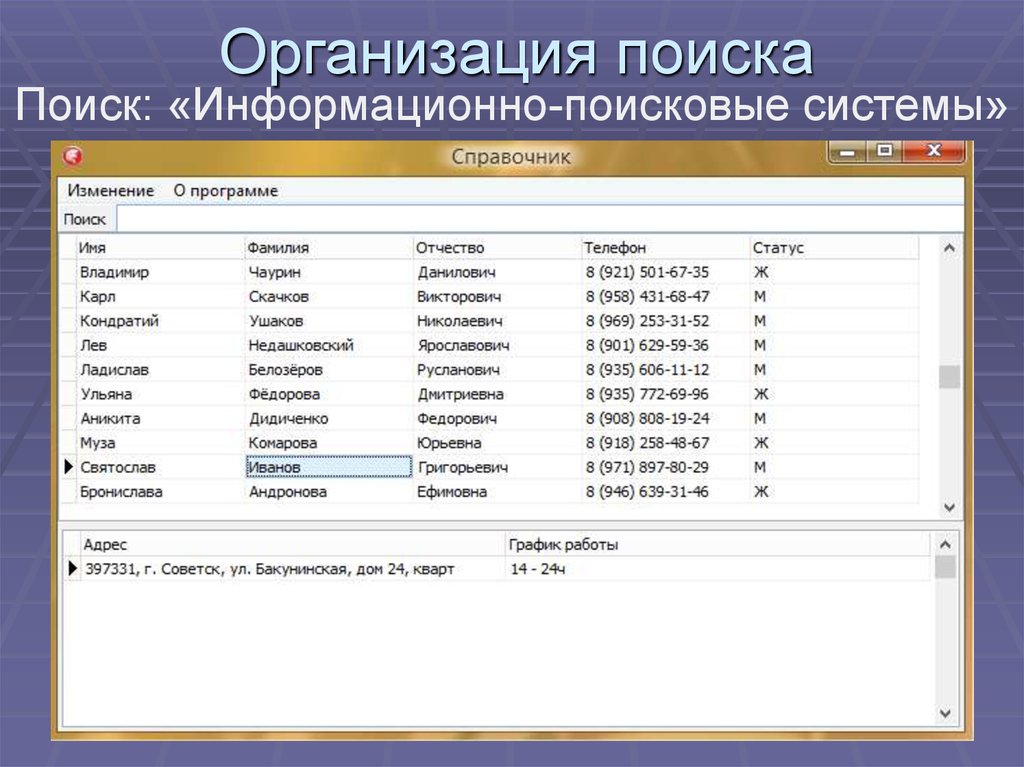Screen dimensions: 1024x767
Task: Select the cell Ярославович
Action: [497, 345]
